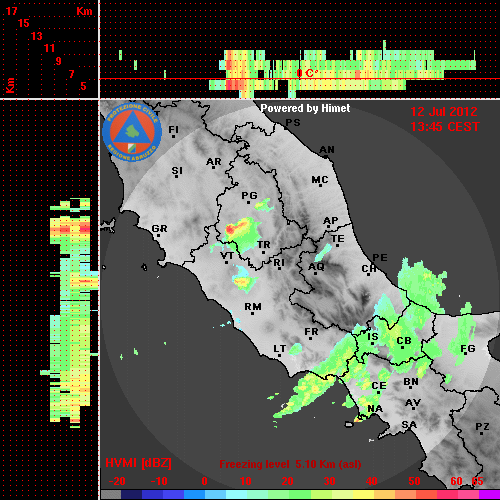The image size is (500, 500).
Task: Click the Freezing level 5.10 Km text
Action: 290,464
